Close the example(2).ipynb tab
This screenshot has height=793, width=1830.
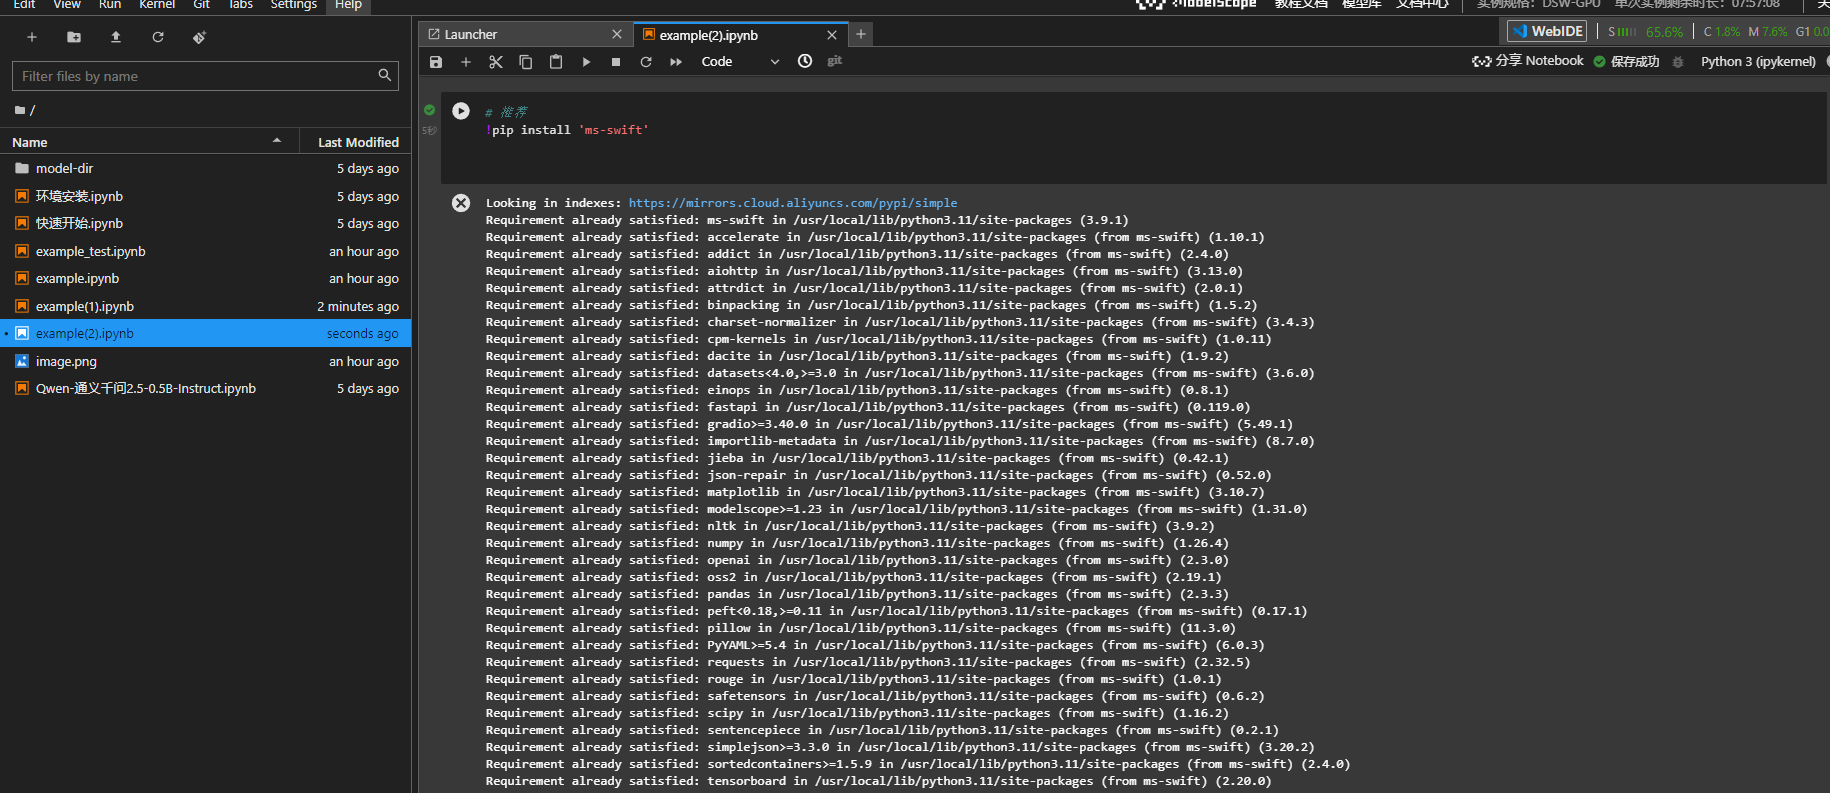pos(832,35)
